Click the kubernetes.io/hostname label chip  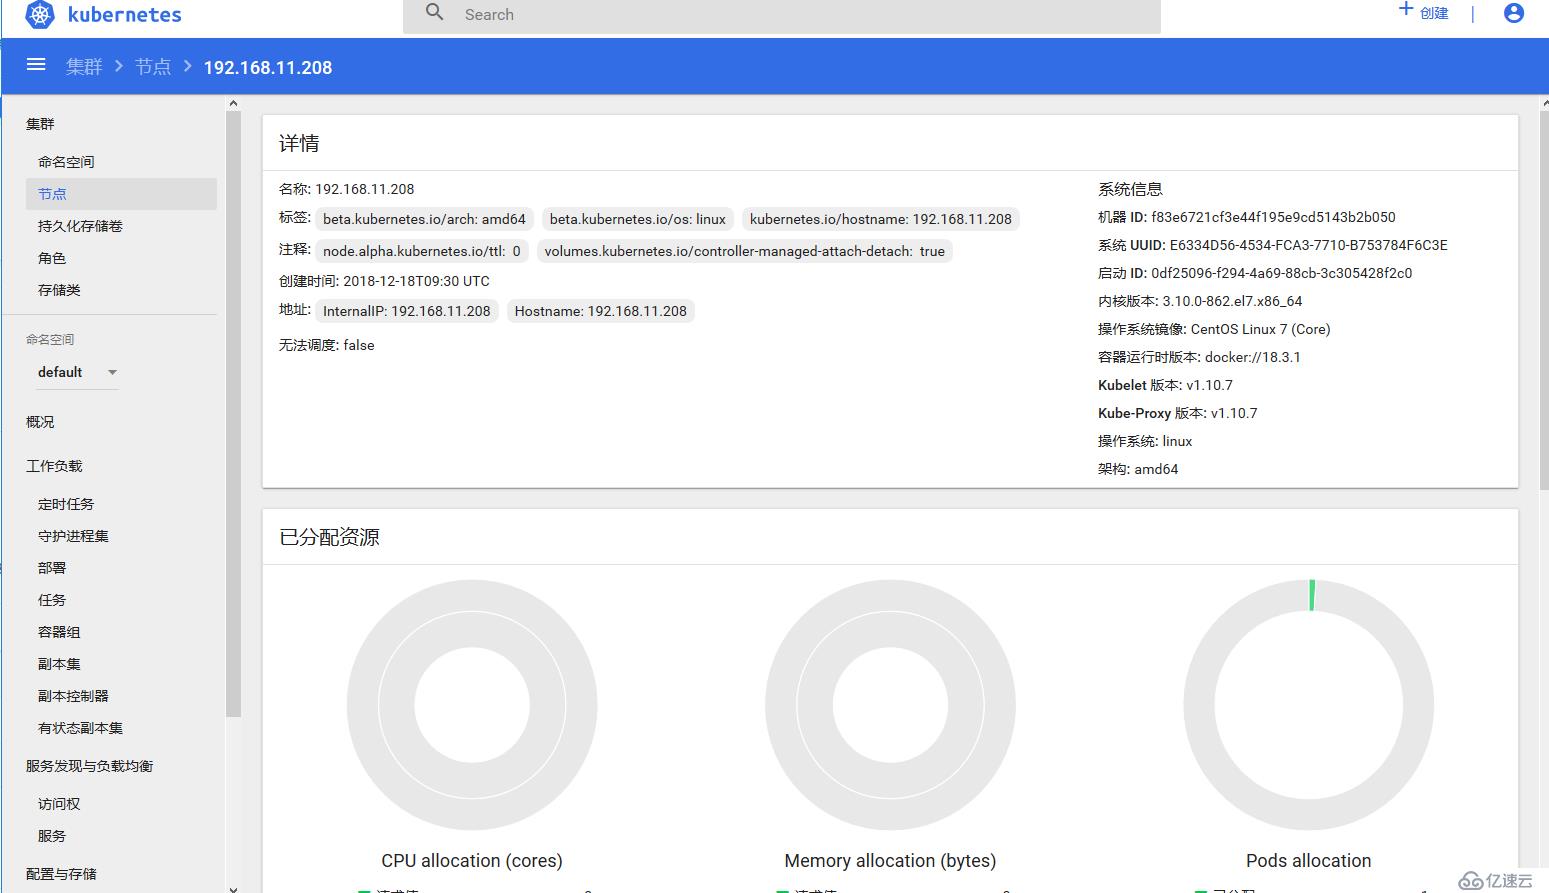coord(881,219)
